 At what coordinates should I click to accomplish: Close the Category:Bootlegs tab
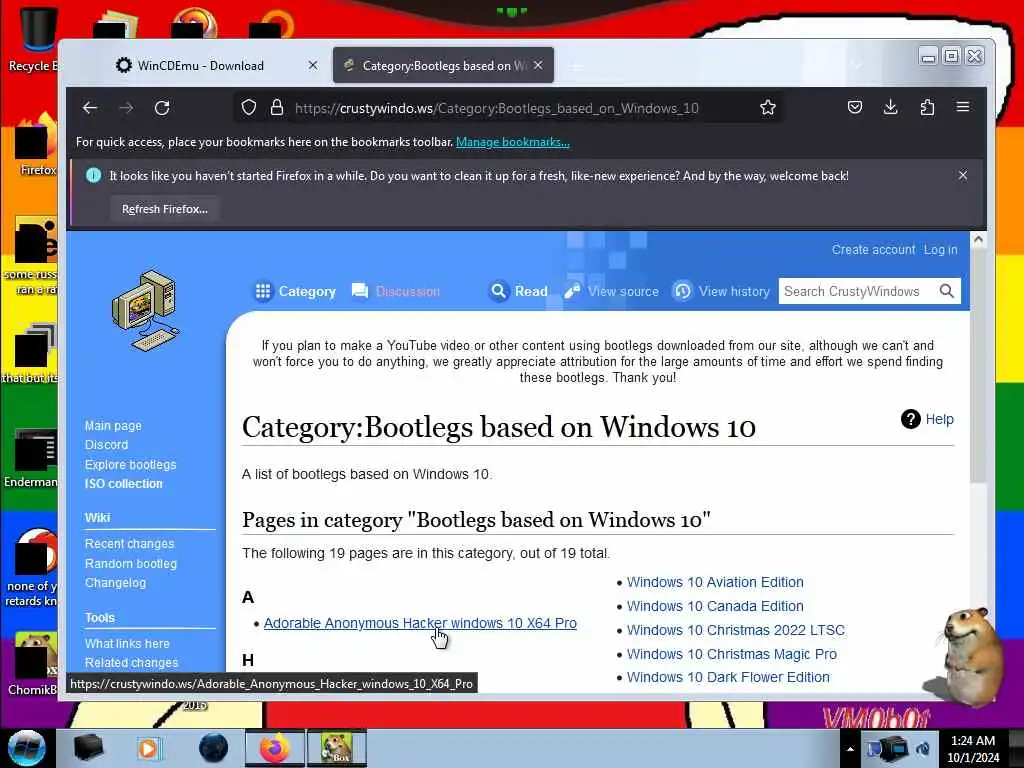(x=538, y=65)
